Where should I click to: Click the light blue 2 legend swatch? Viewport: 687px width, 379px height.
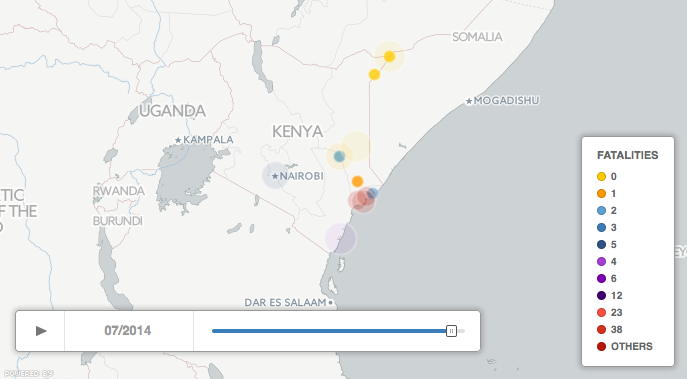[602, 211]
